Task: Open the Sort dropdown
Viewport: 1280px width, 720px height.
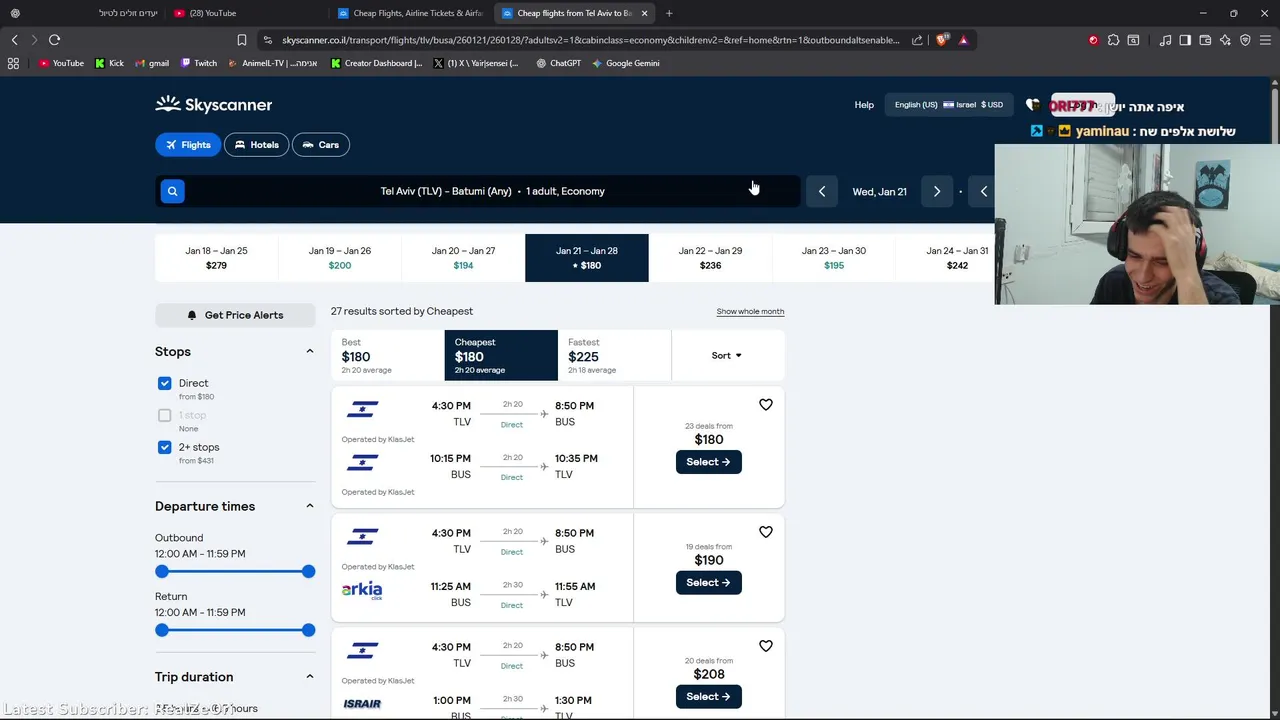Action: (727, 355)
